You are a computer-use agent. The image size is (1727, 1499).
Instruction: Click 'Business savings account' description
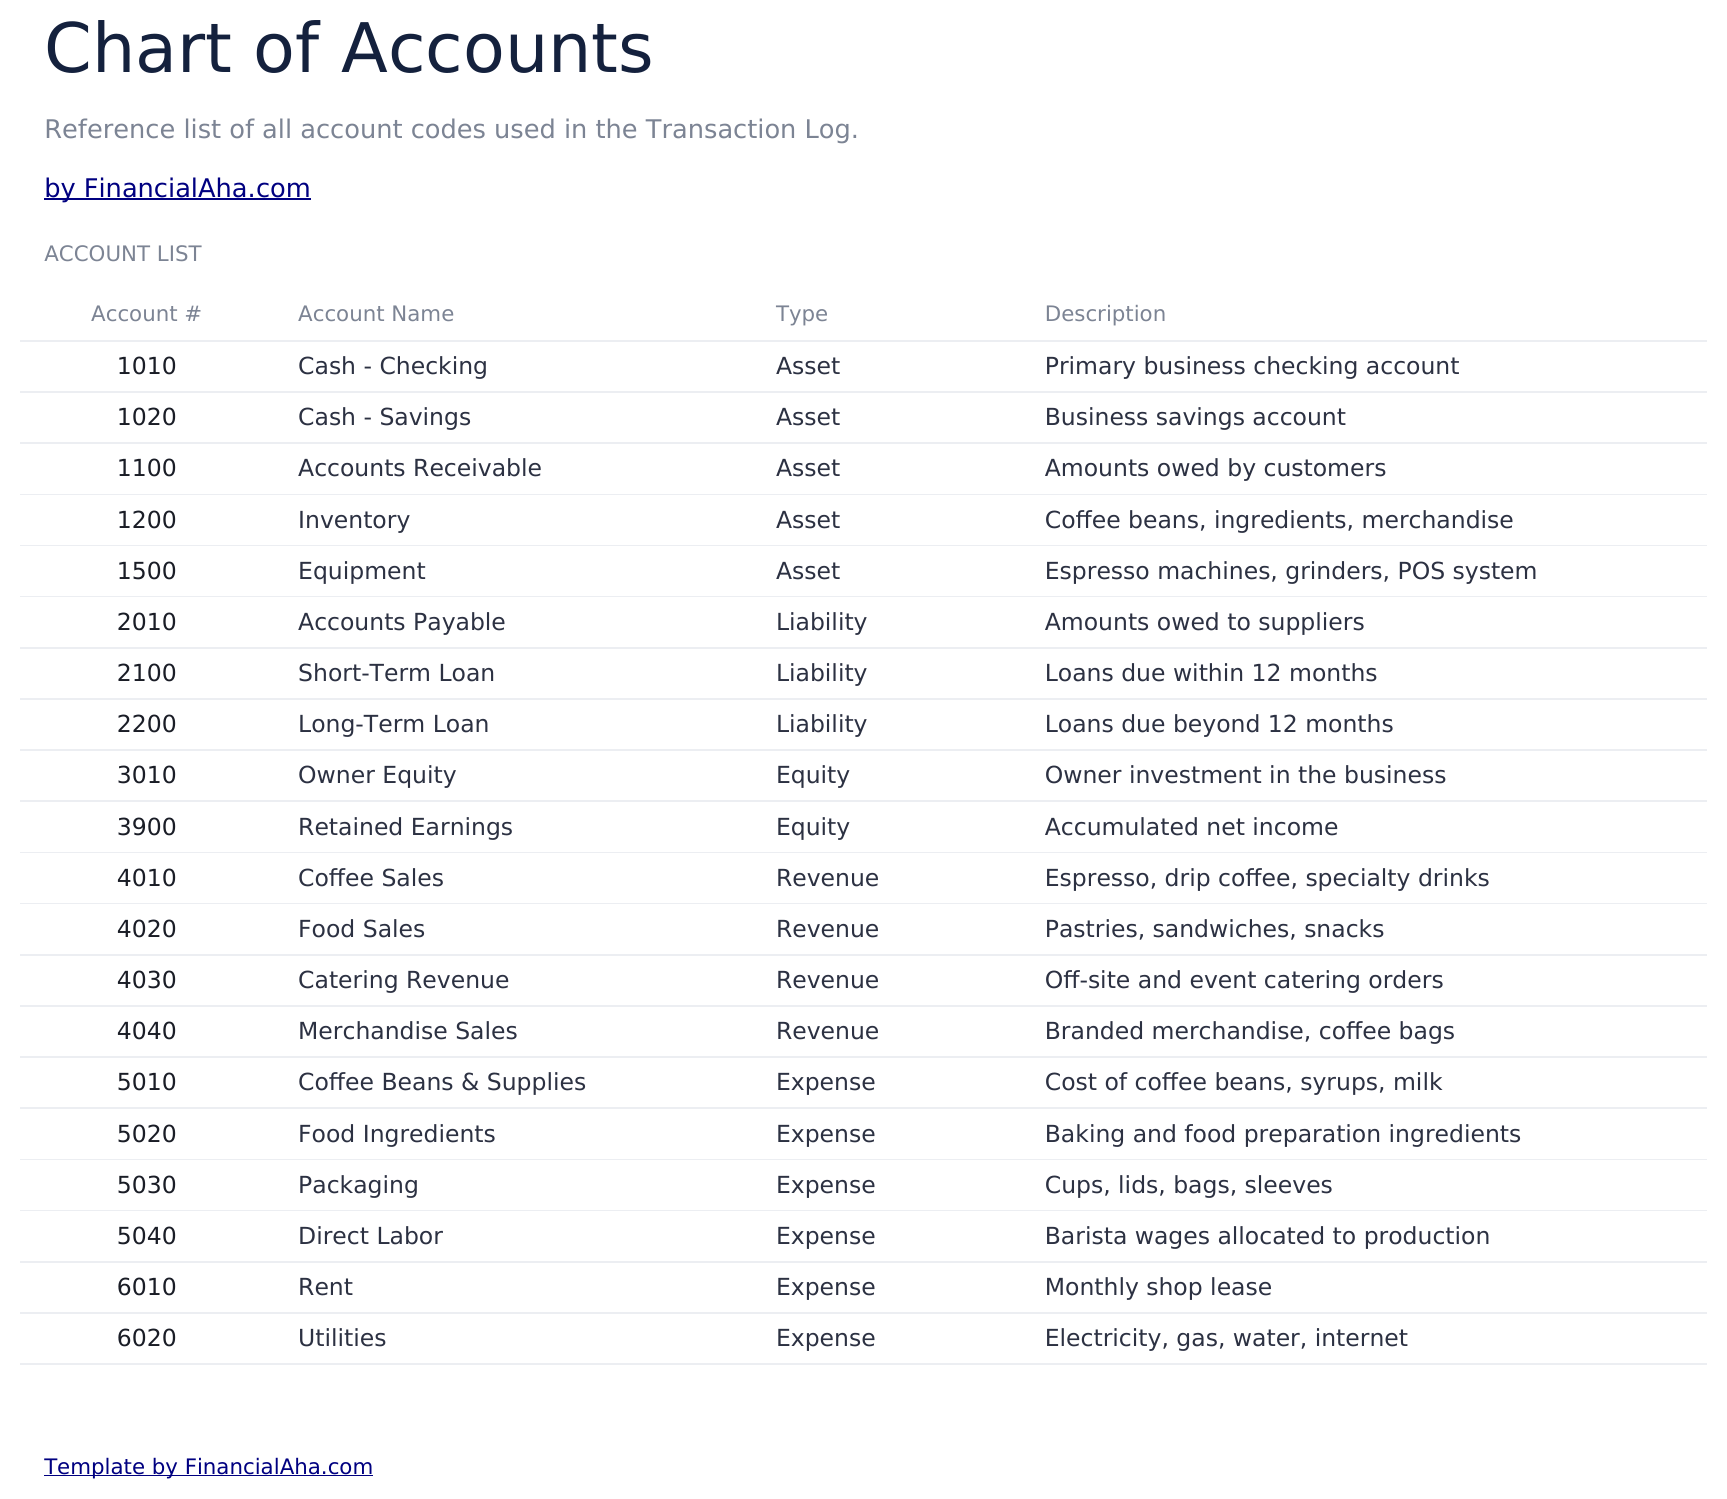[x=1195, y=417]
